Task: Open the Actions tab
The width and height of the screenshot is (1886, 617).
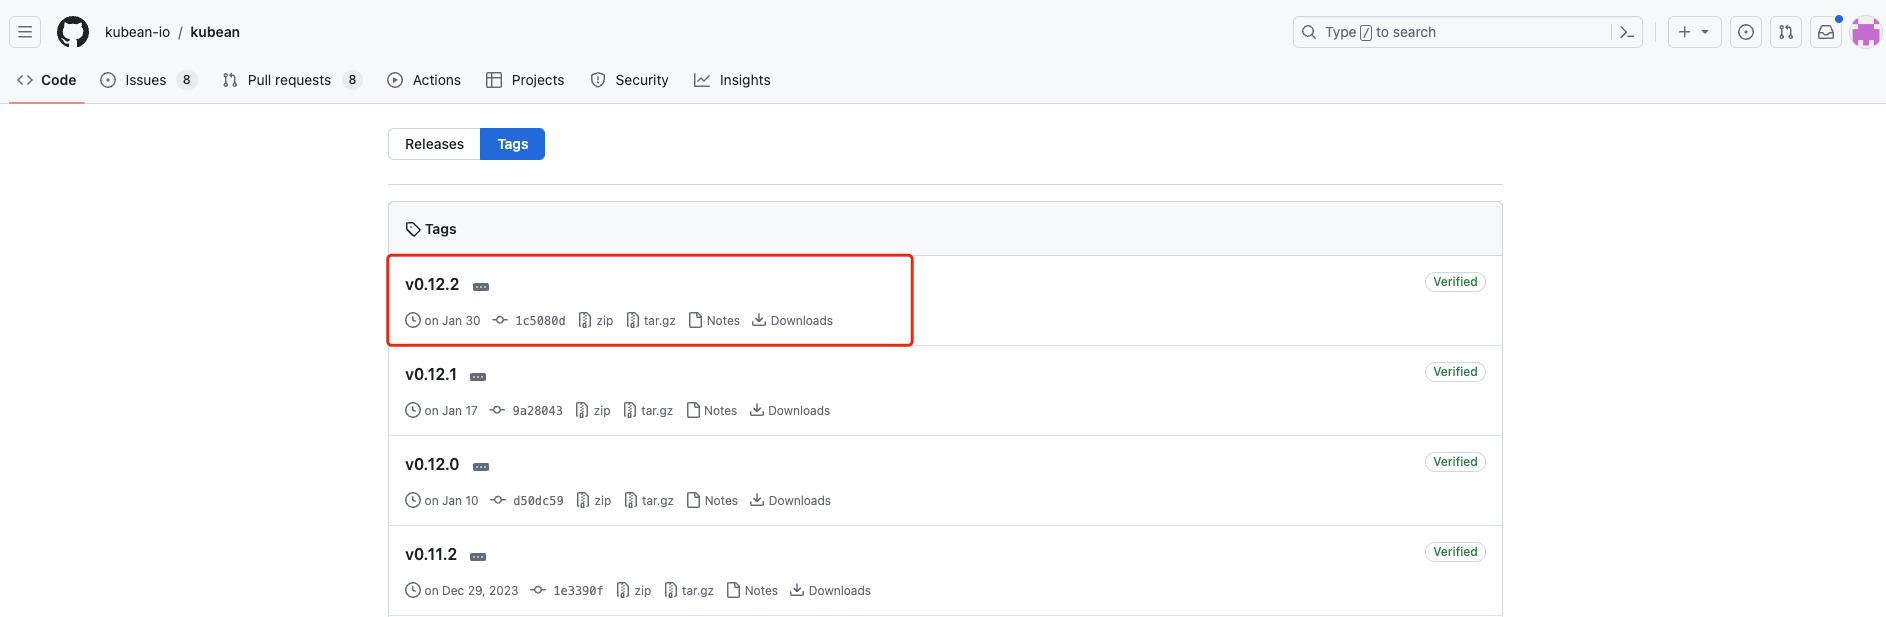Action: click(424, 80)
